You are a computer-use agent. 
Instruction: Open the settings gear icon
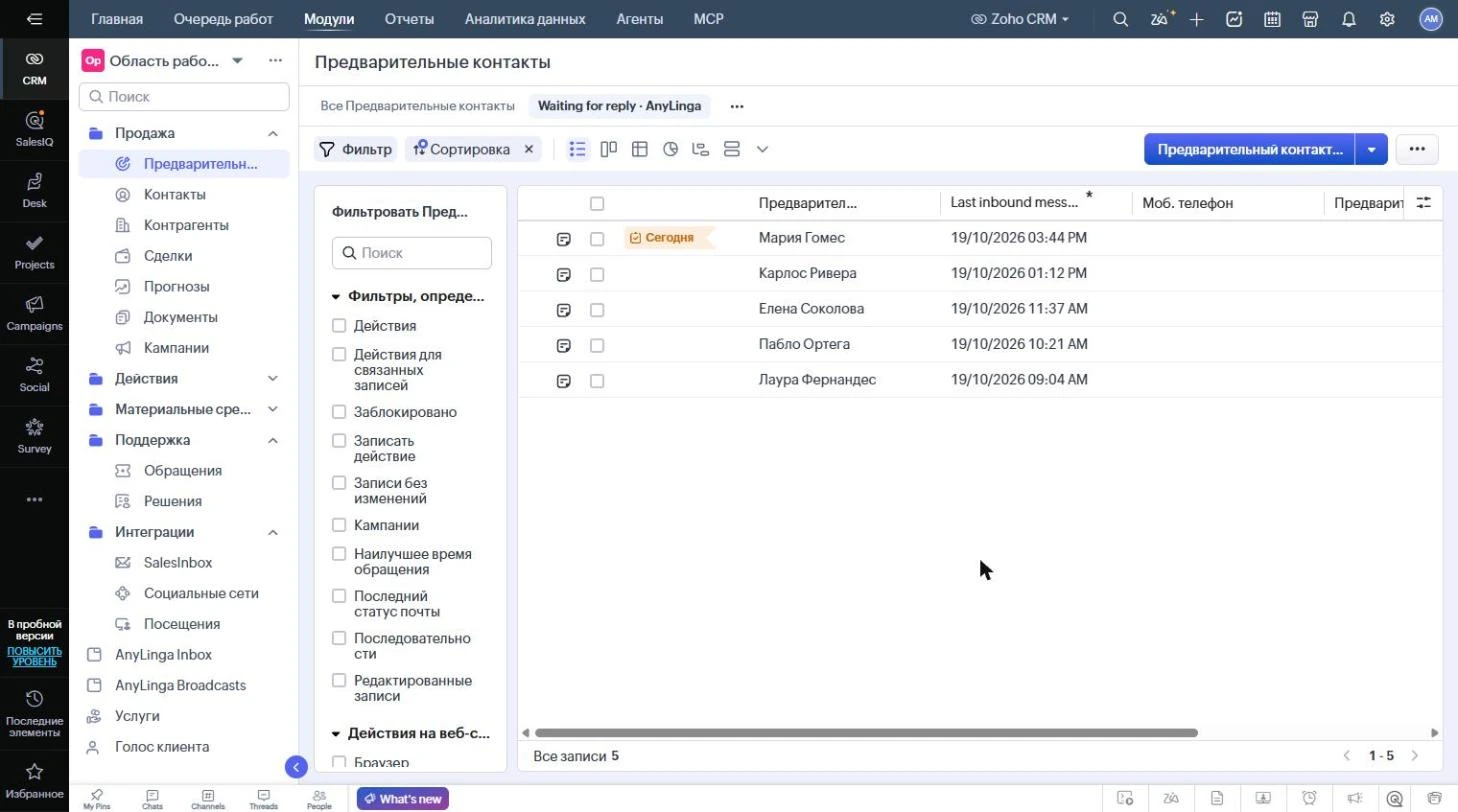[1387, 19]
